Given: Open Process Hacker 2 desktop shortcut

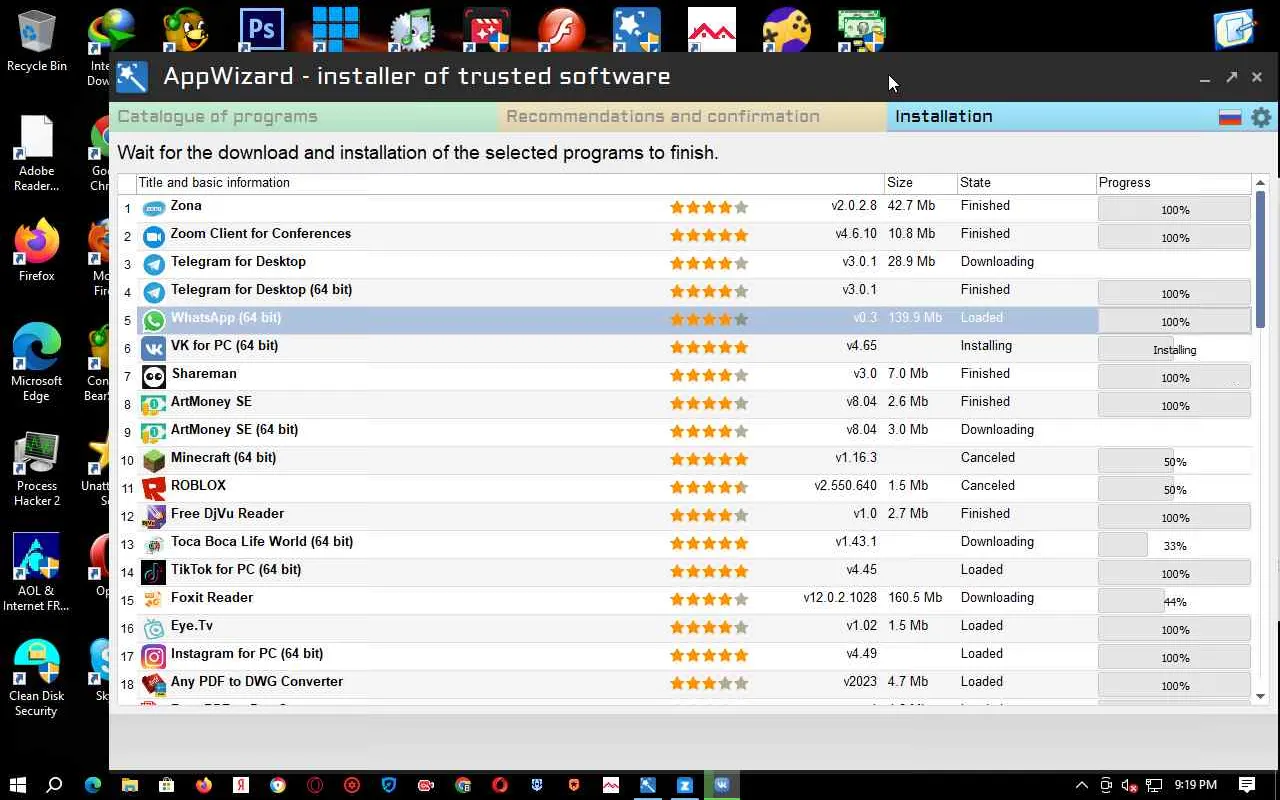Looking at the screenshot, I should tap(37, 470).
